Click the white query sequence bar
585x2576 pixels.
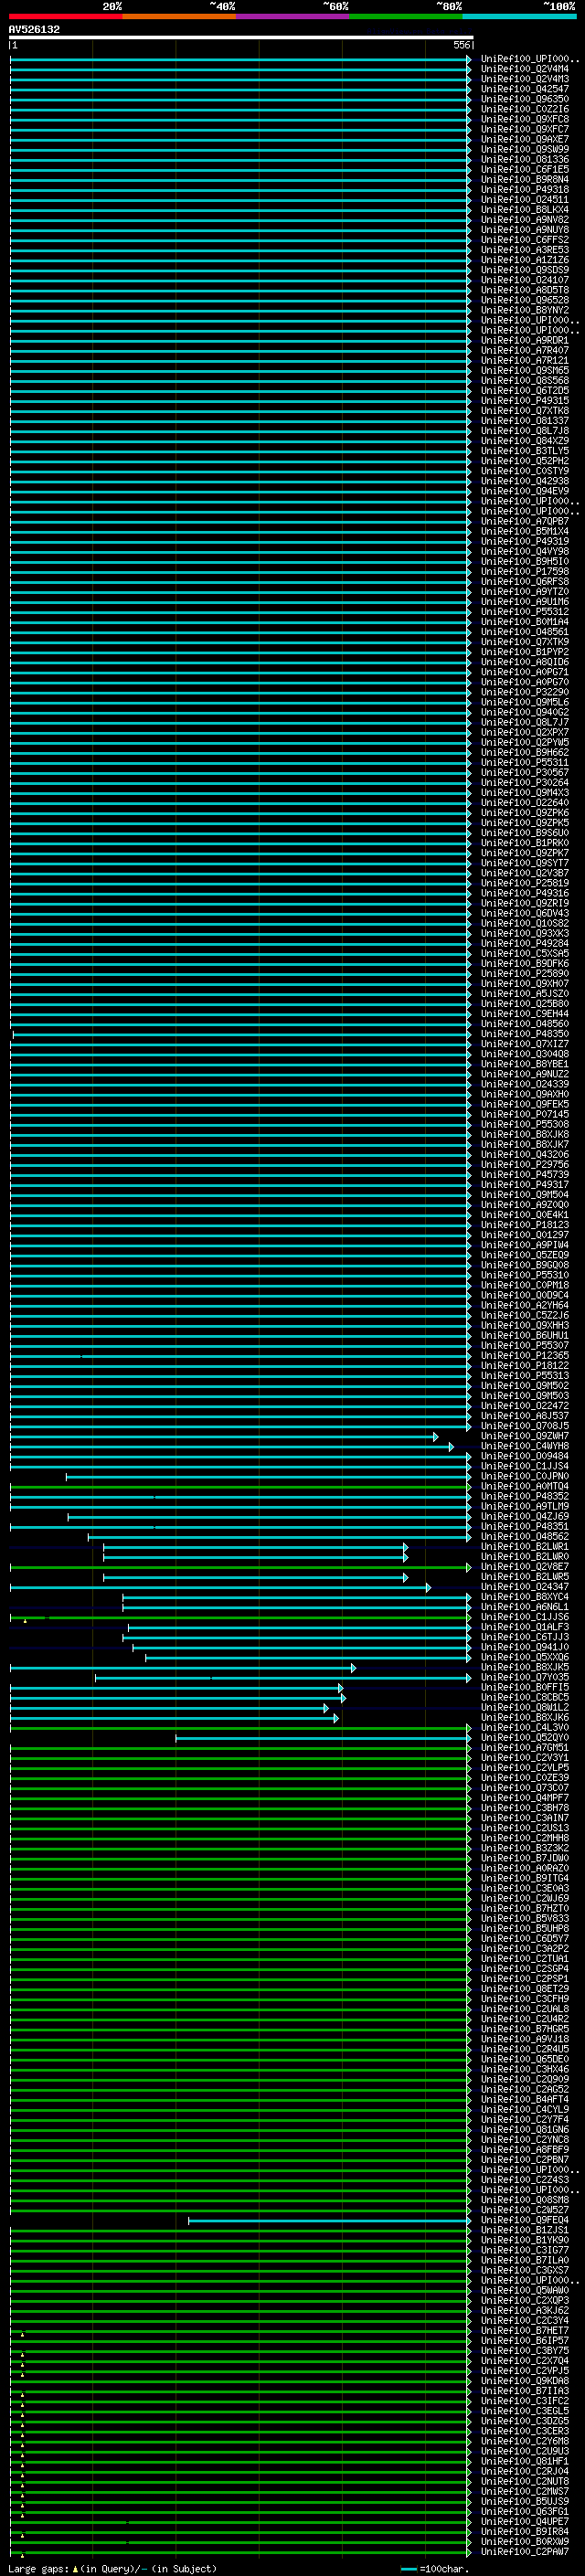click(x=241, y=37)
